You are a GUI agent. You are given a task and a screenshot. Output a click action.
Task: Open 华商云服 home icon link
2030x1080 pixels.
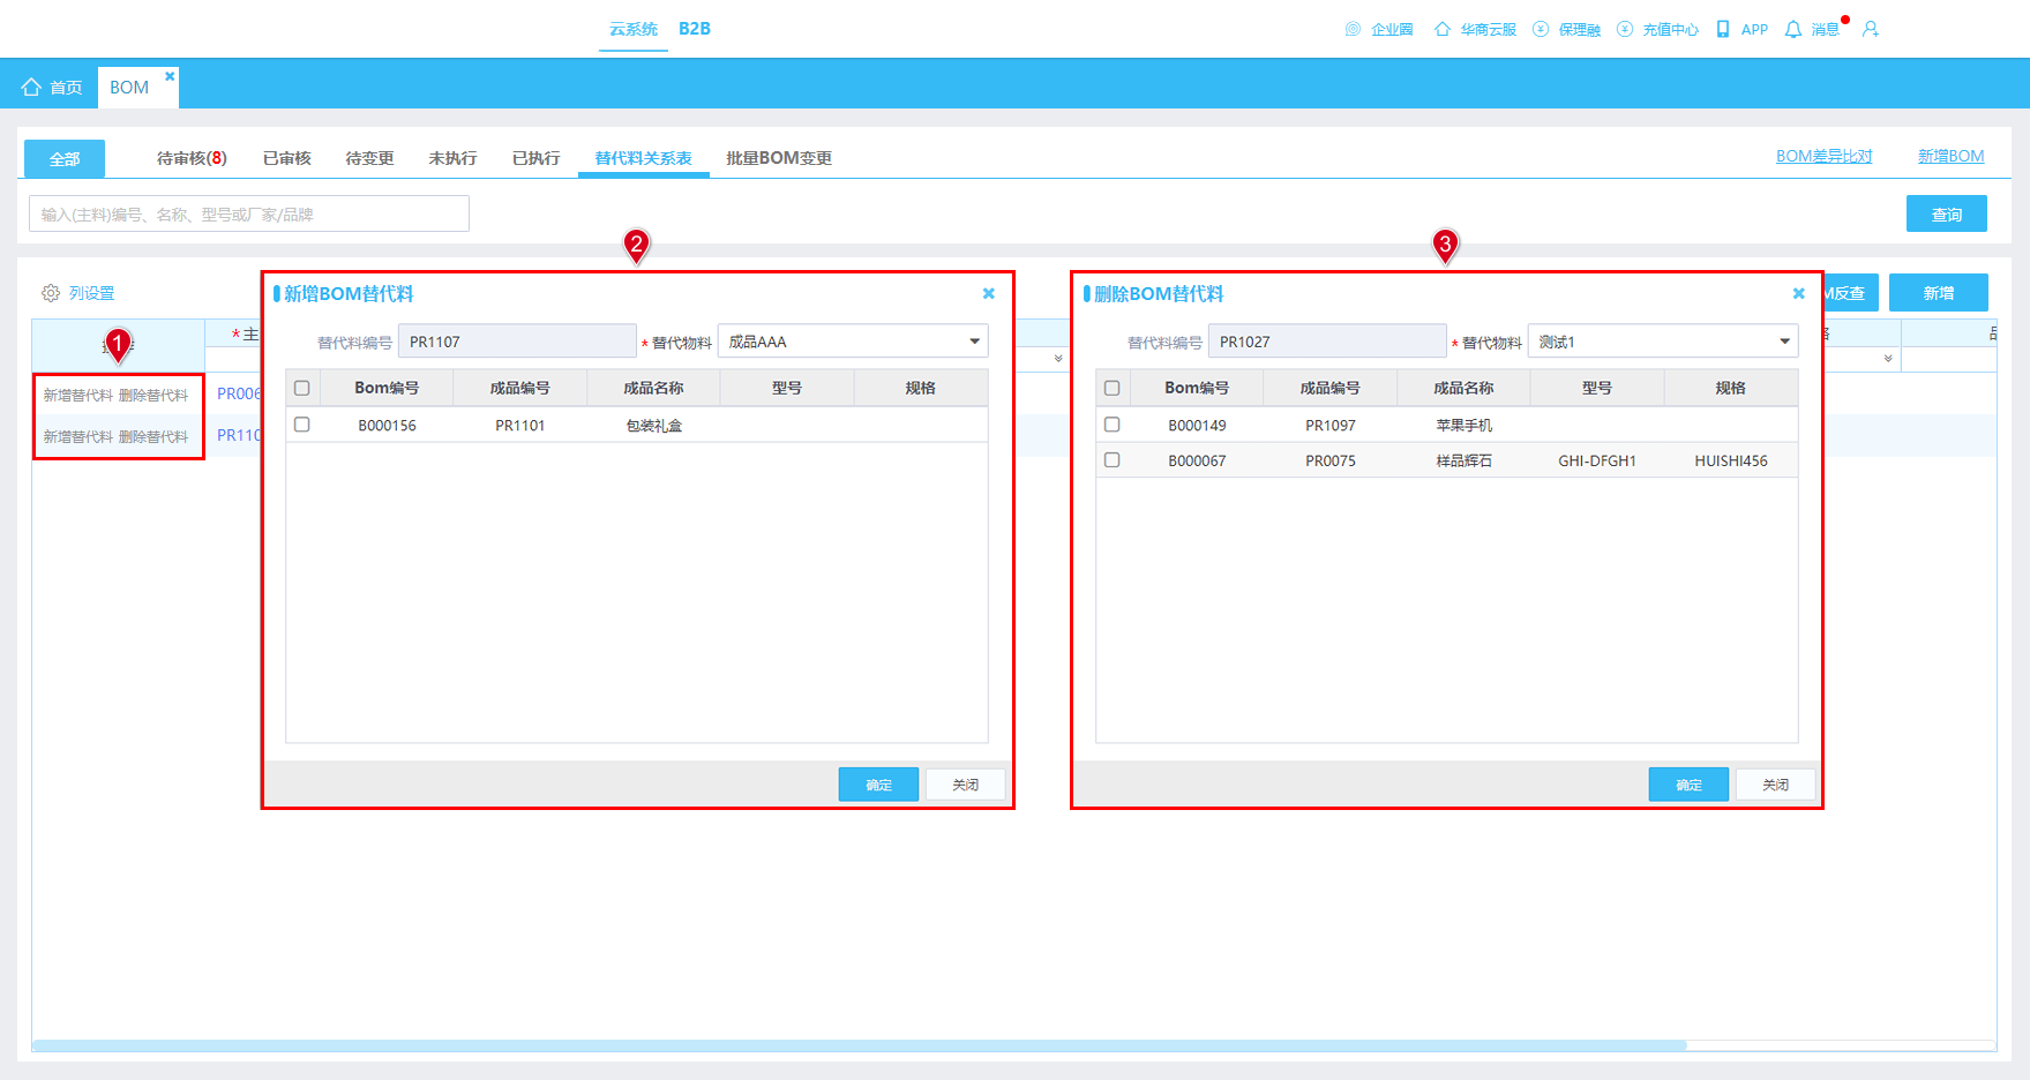pyautogui.click(x=1442, y=29)
